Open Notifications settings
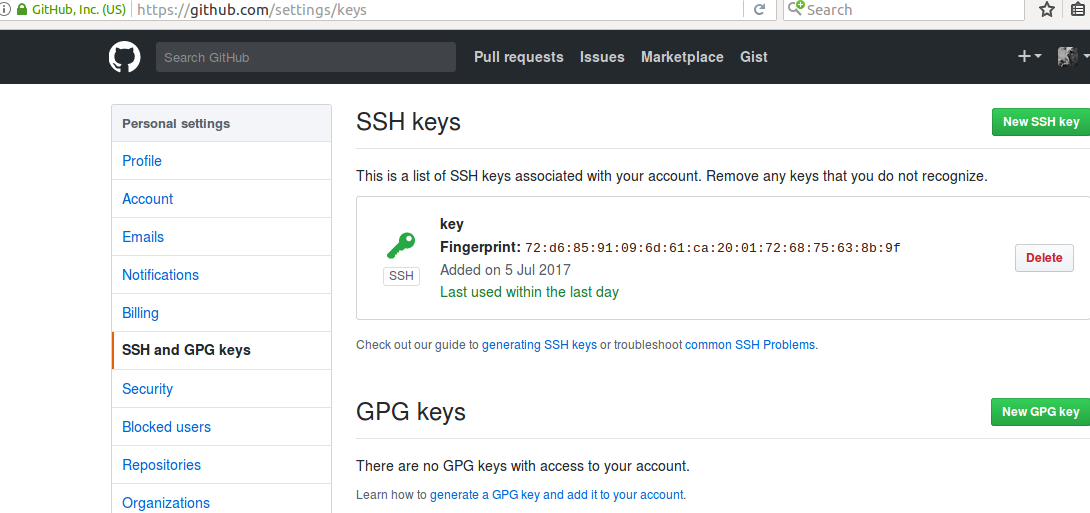1090x513 pixels. 221,275
